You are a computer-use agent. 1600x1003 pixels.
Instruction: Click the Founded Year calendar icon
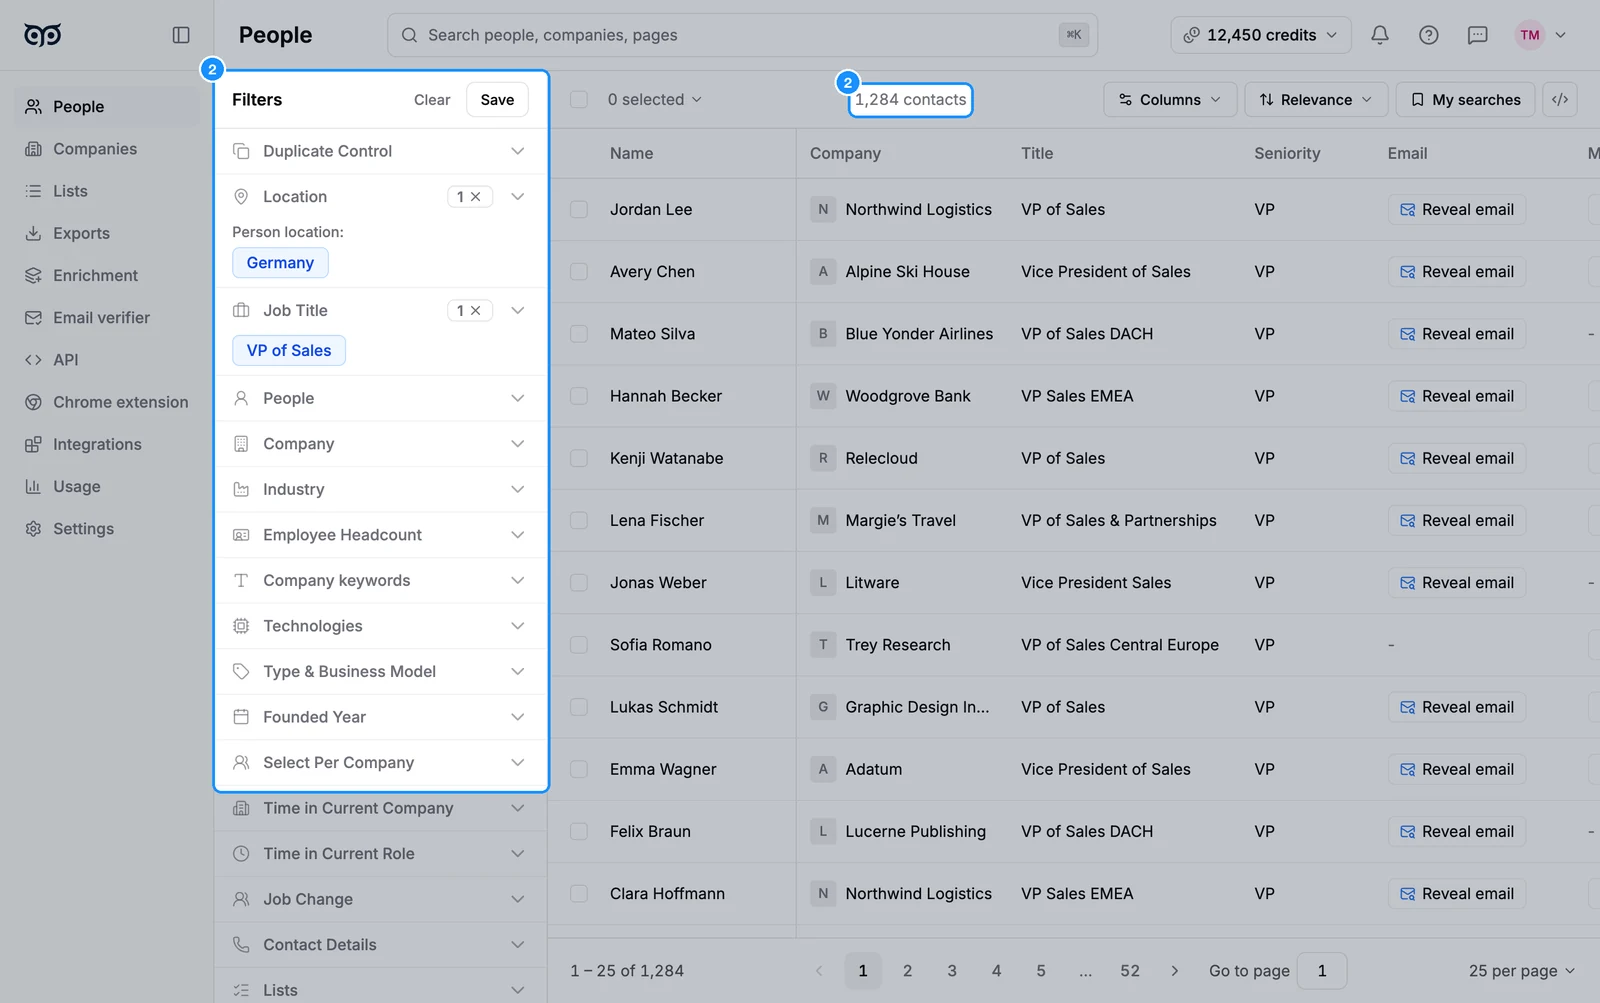point(241,717)
